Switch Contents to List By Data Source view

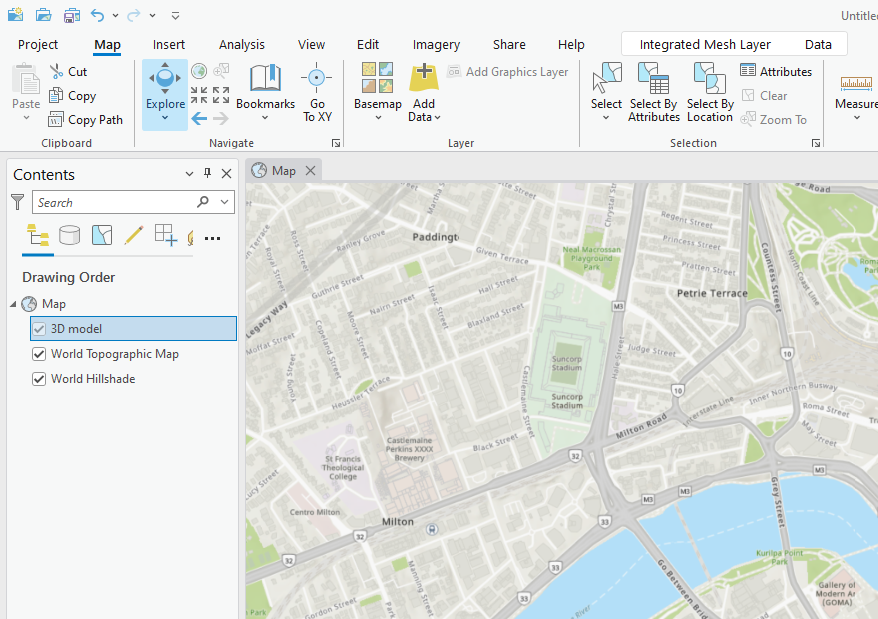68,237
